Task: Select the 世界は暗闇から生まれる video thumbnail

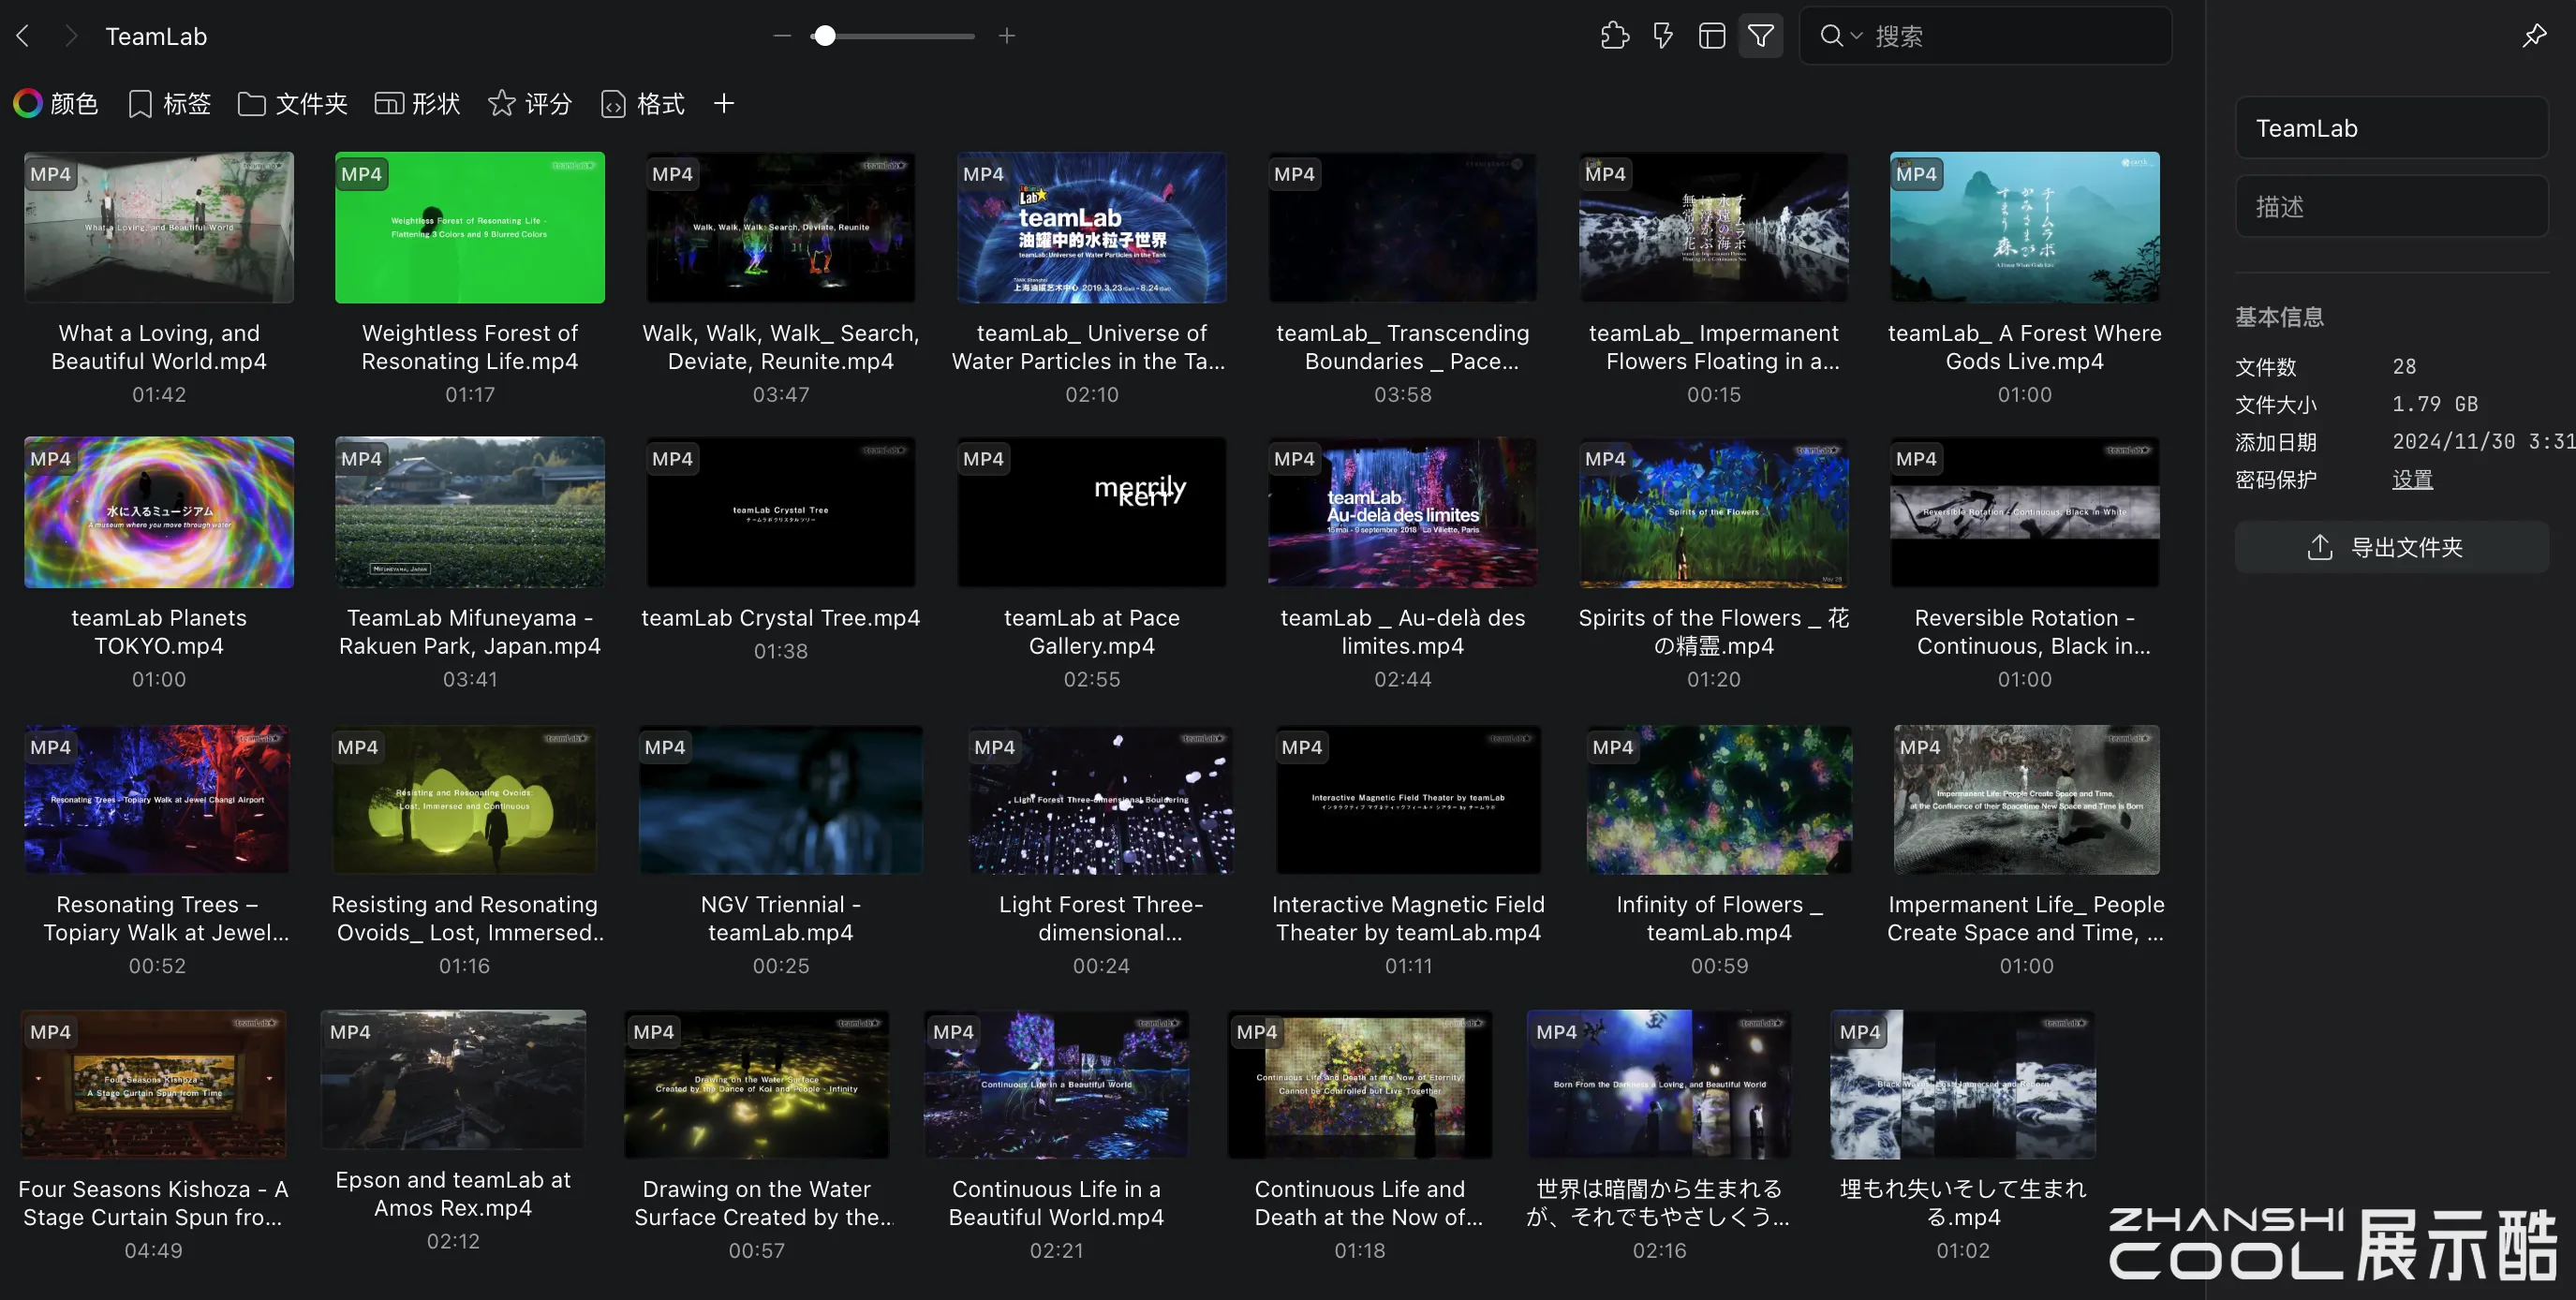Action: click(x=1660, y=1085)
